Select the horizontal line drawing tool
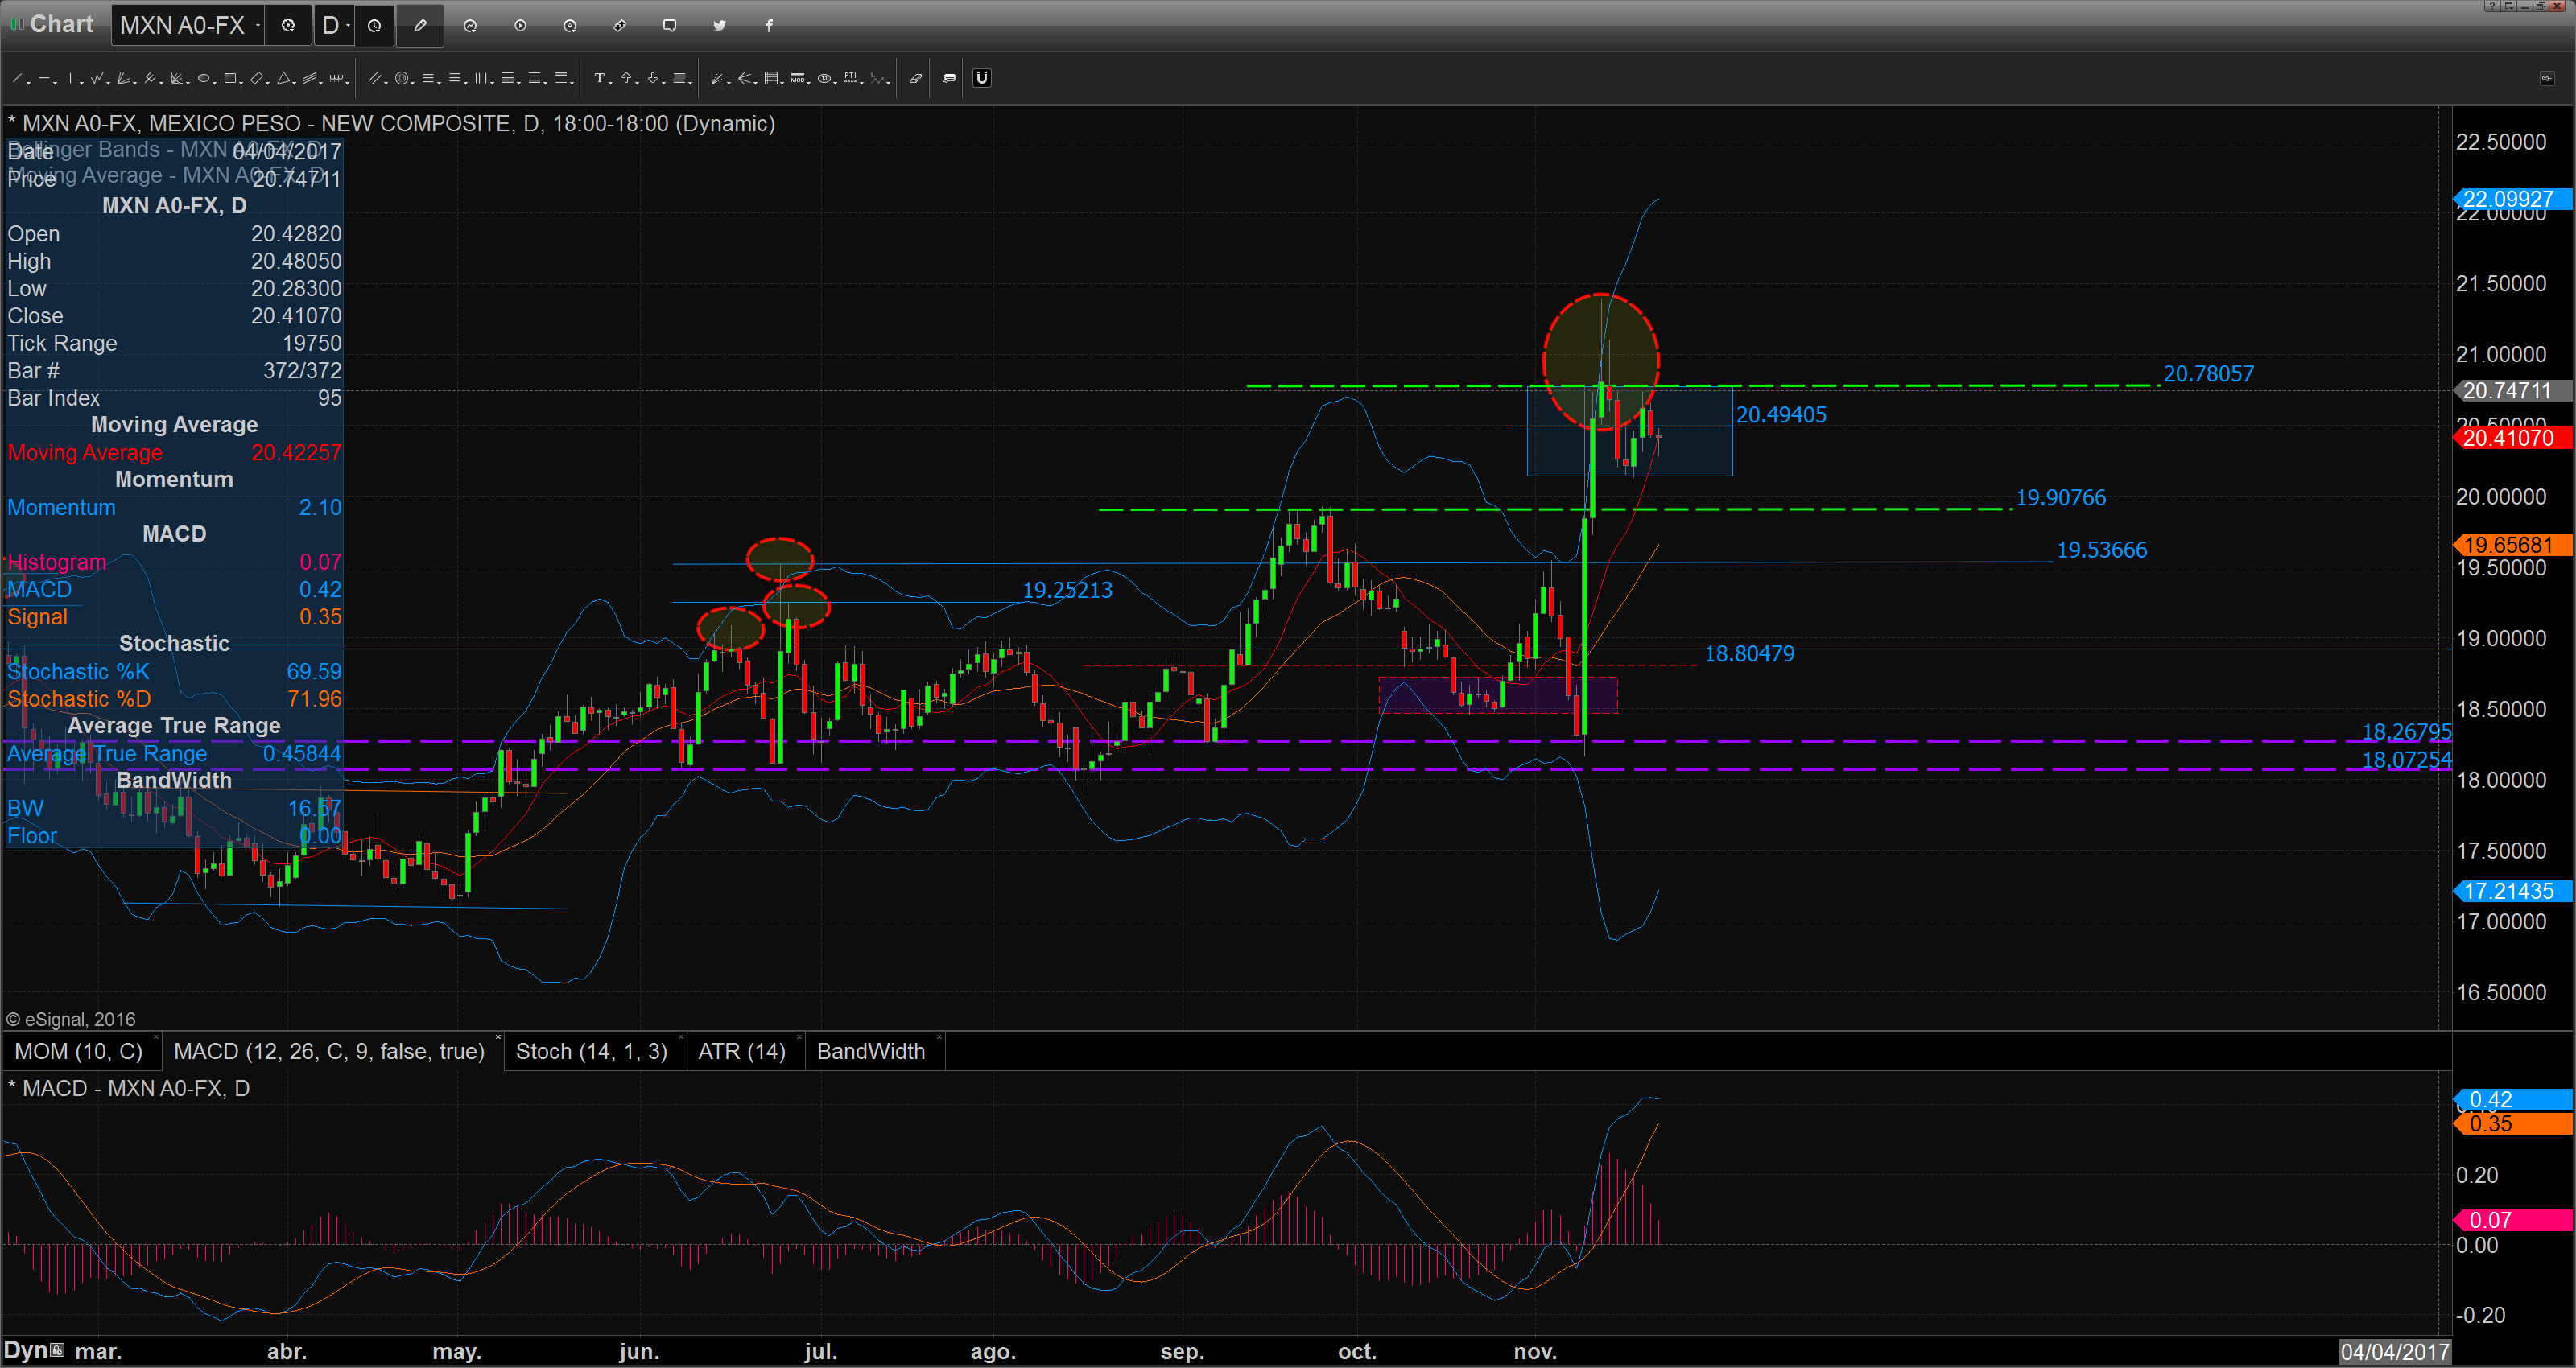 (45, 78)
